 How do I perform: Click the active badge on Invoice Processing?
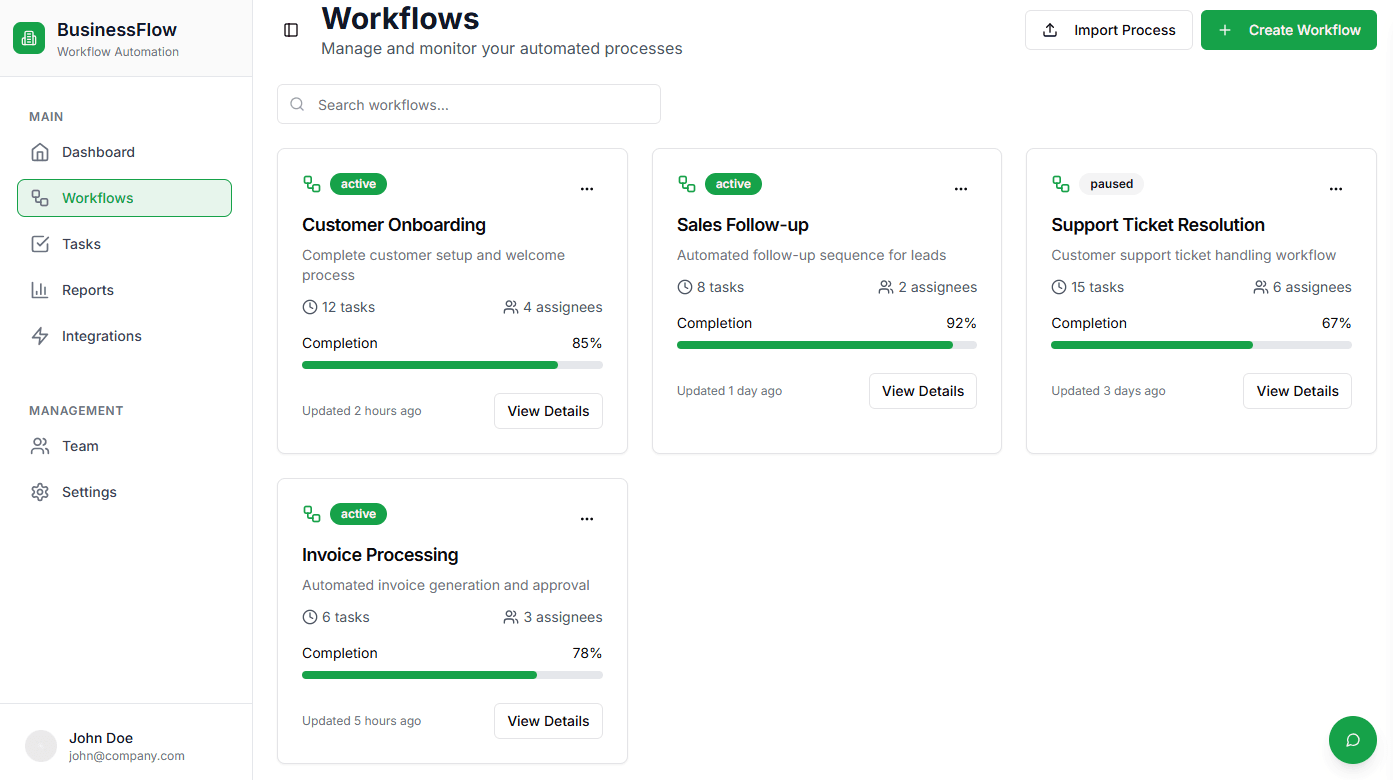358,513
